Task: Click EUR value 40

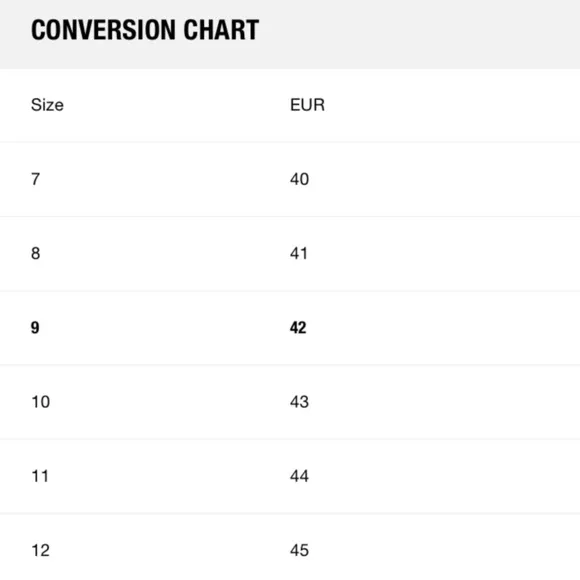Action: pyautogui.click(x=299, y=179)
